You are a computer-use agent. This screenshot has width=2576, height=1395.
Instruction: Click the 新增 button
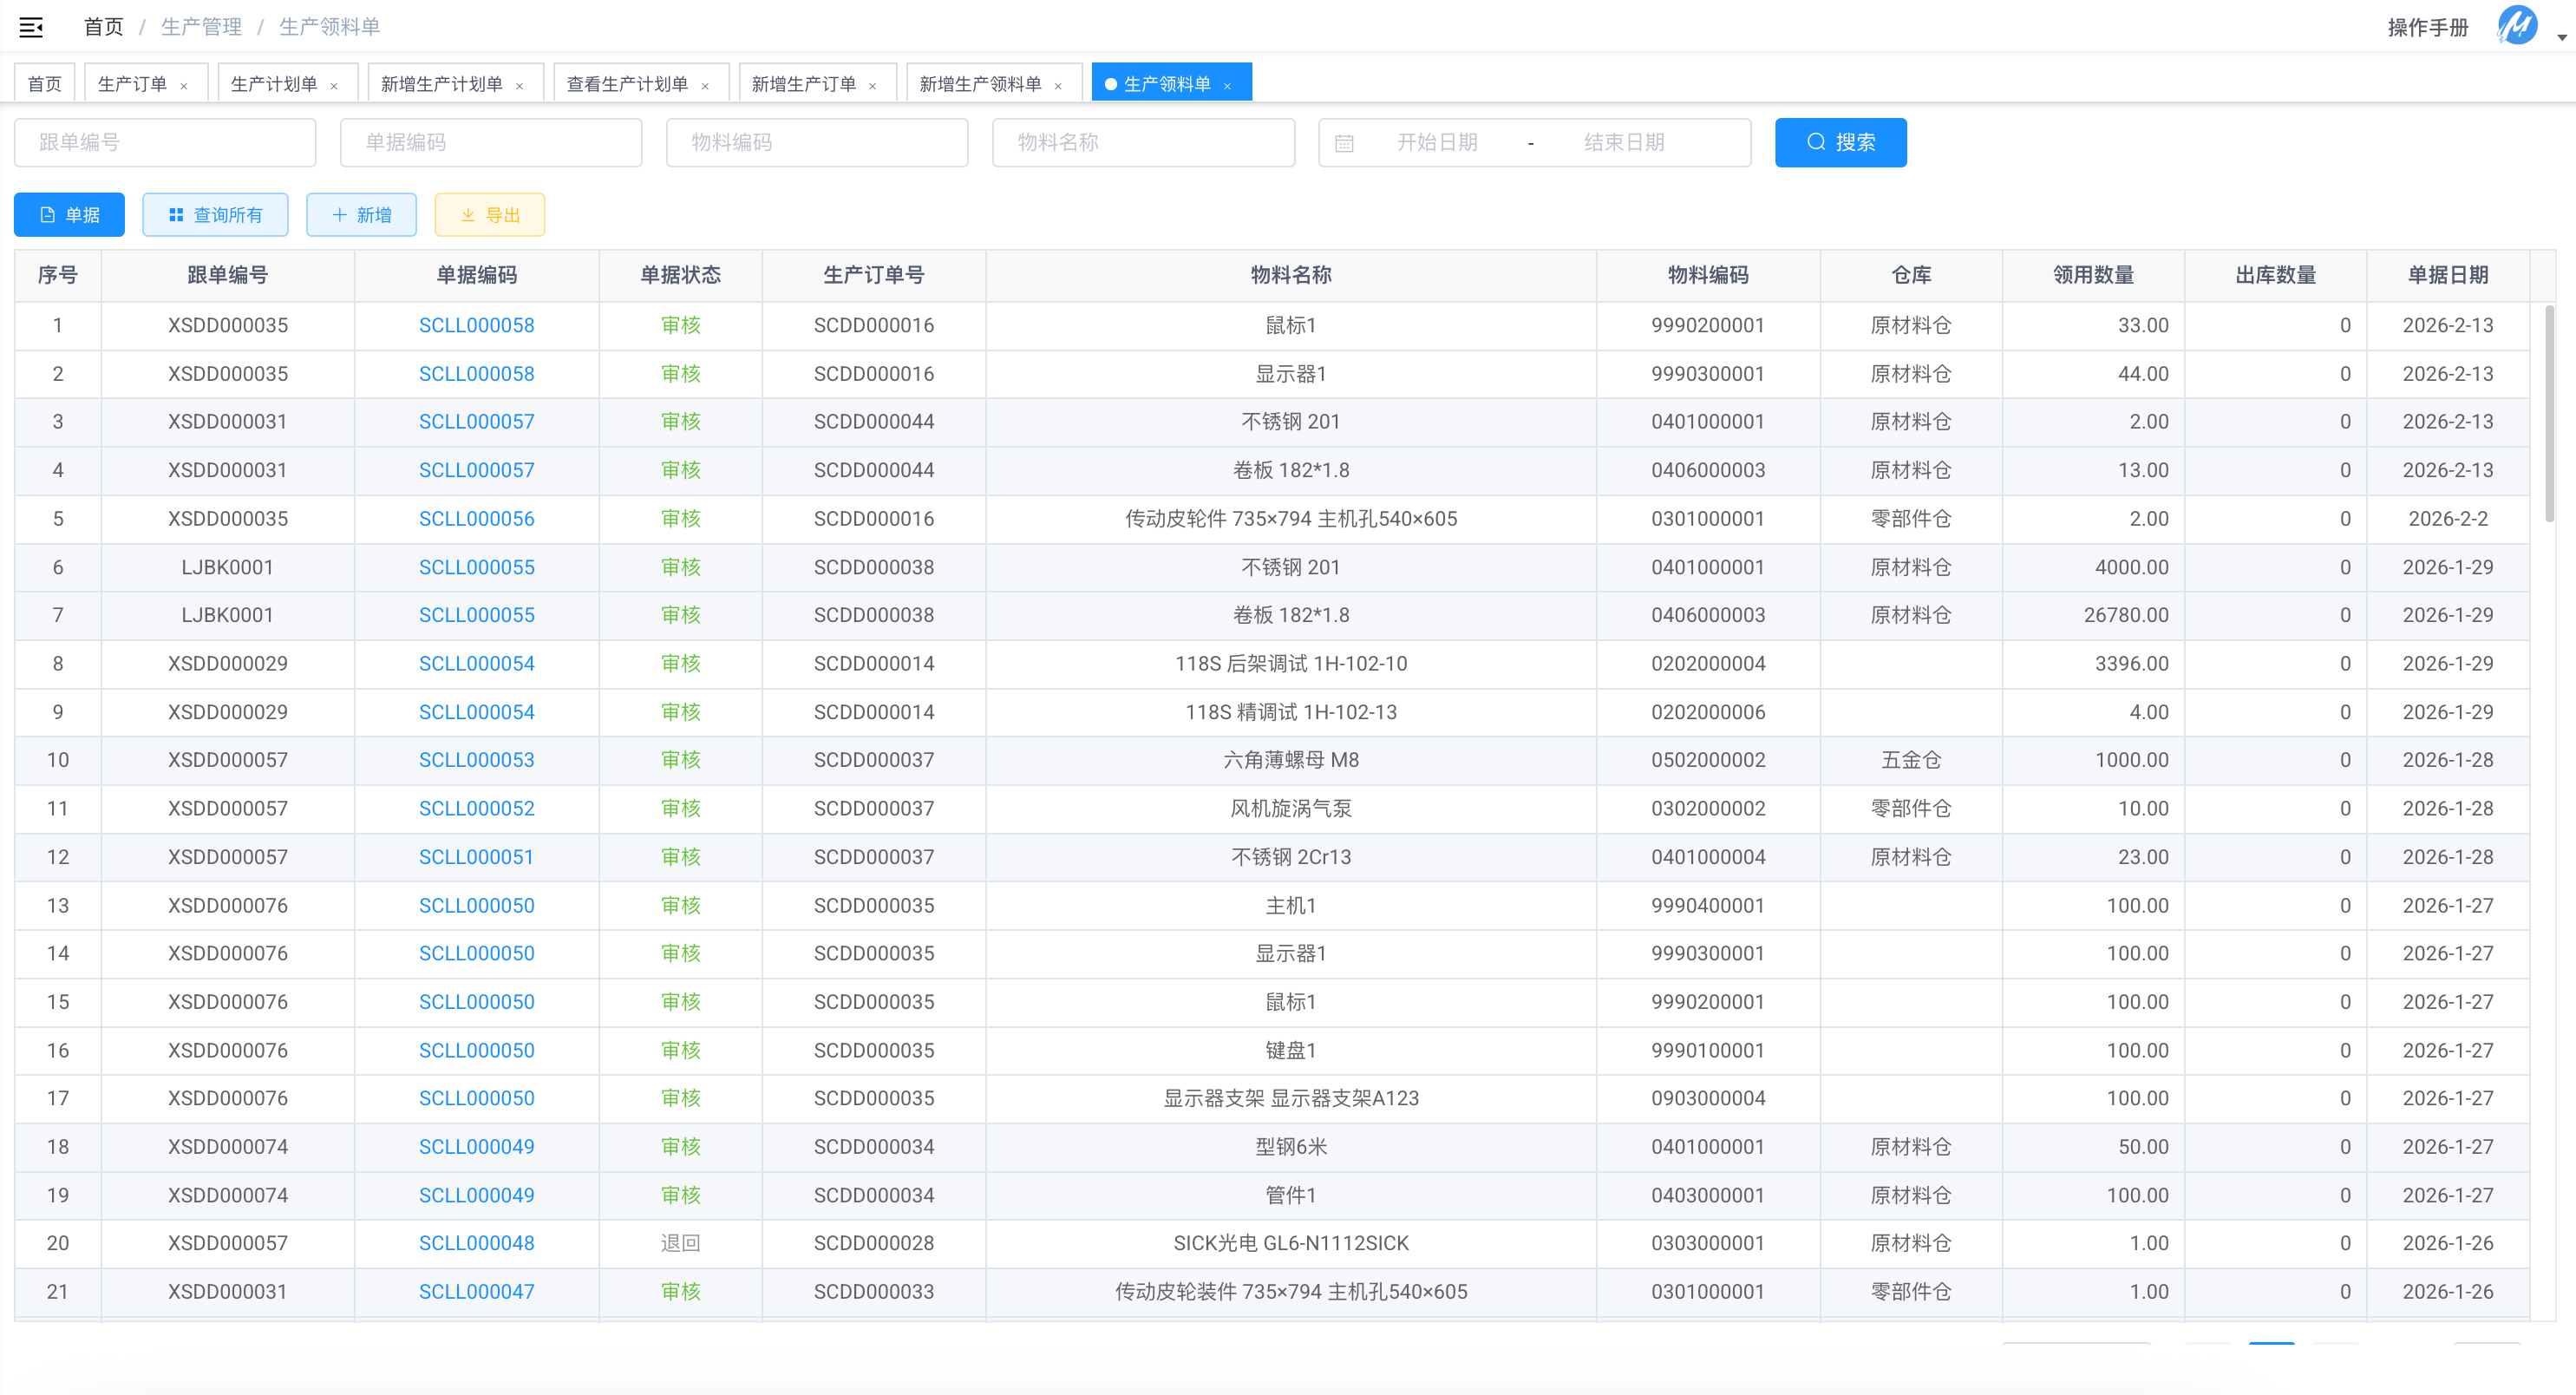361,215
